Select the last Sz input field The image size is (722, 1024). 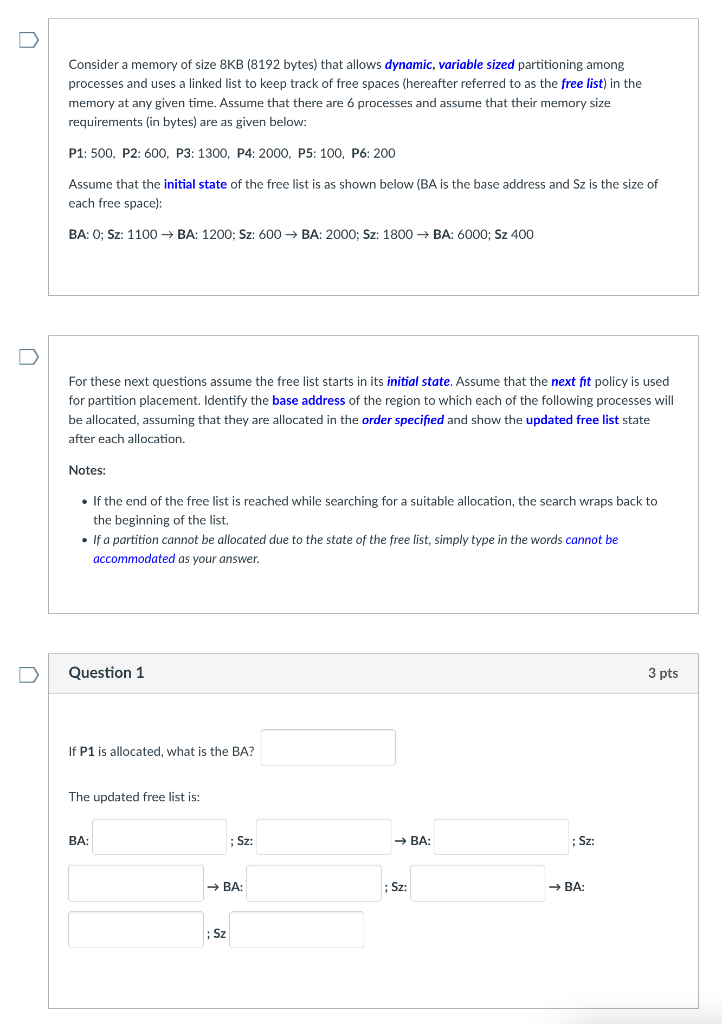(297, 929)
